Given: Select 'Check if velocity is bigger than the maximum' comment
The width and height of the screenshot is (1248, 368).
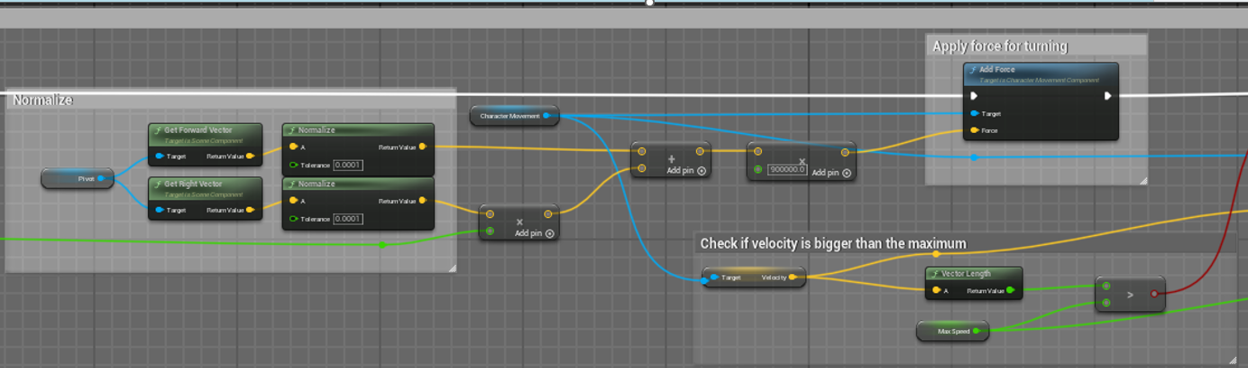Looking at the screenshot, I should (833, 243).
